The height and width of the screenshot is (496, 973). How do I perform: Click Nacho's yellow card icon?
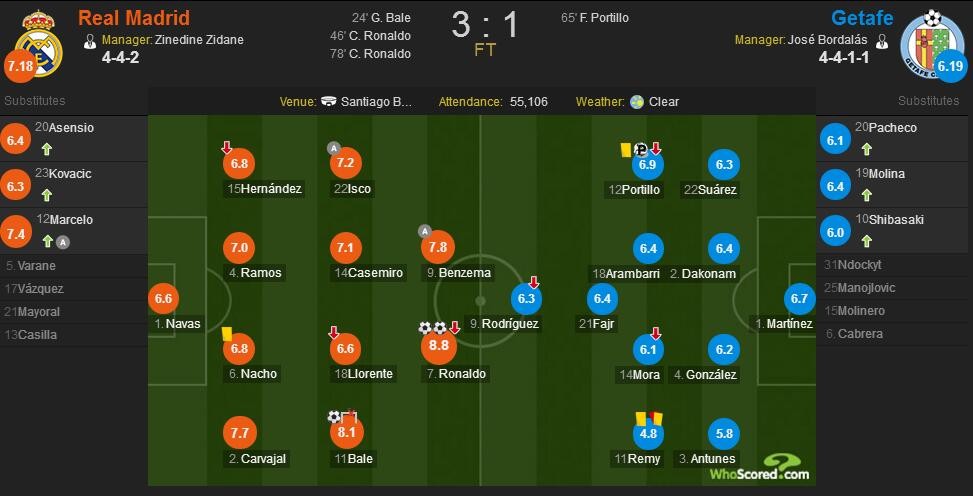coord(227,334)
